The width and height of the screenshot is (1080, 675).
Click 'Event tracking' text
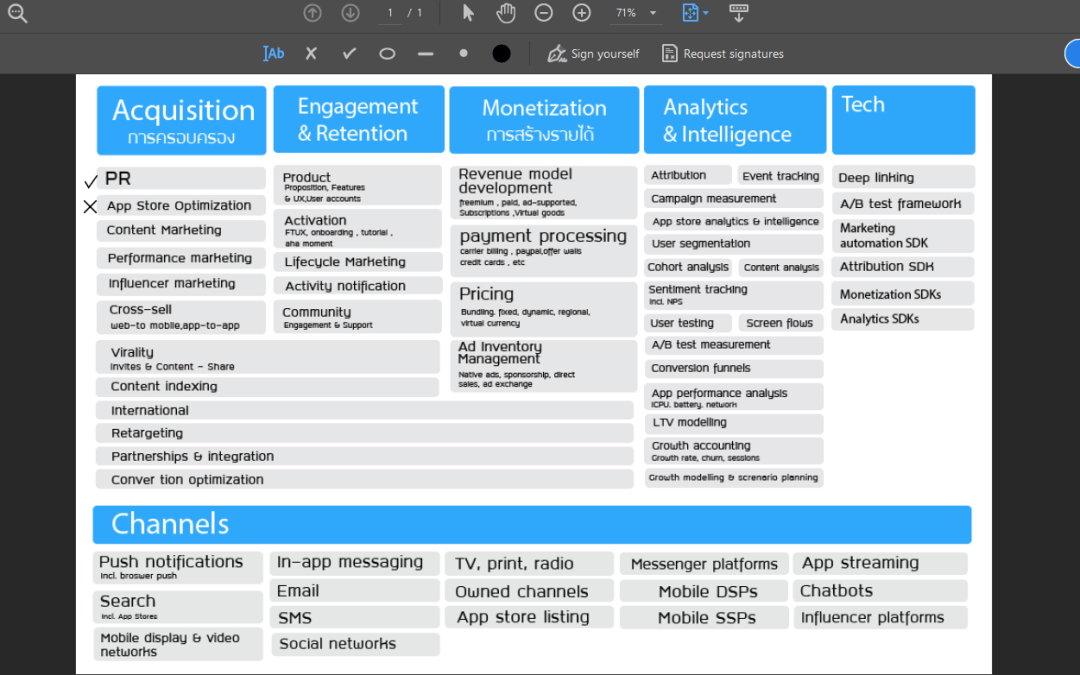click(x=781, y=176)
